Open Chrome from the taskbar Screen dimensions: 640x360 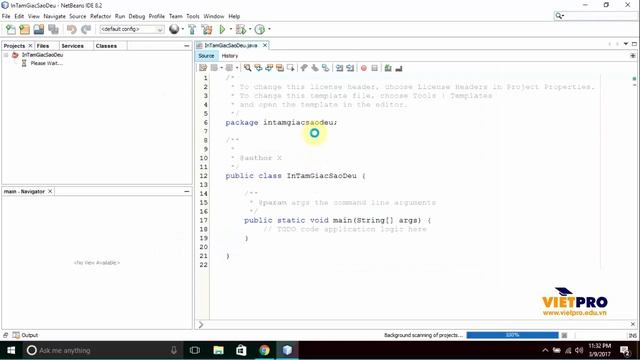point(264,350)
